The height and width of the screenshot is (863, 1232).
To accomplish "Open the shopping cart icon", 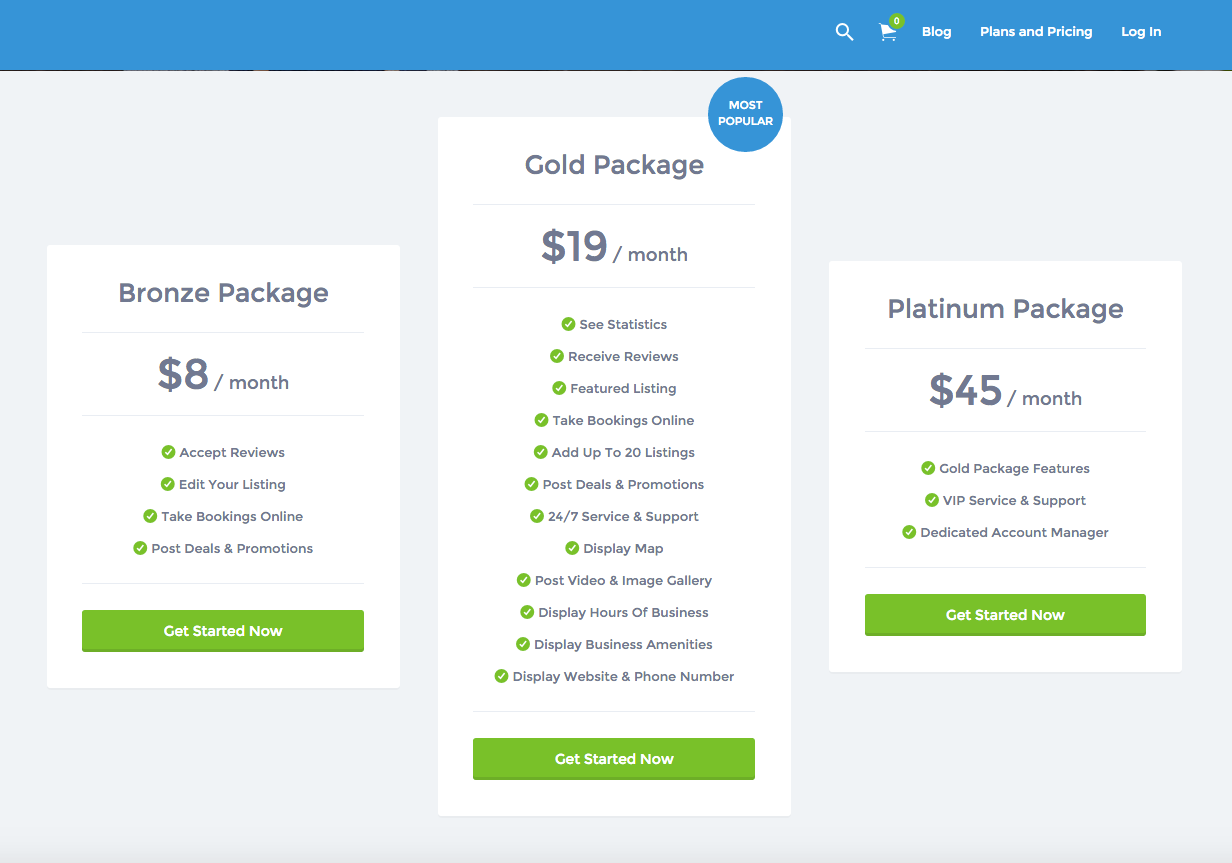I will tap(887, 33).
